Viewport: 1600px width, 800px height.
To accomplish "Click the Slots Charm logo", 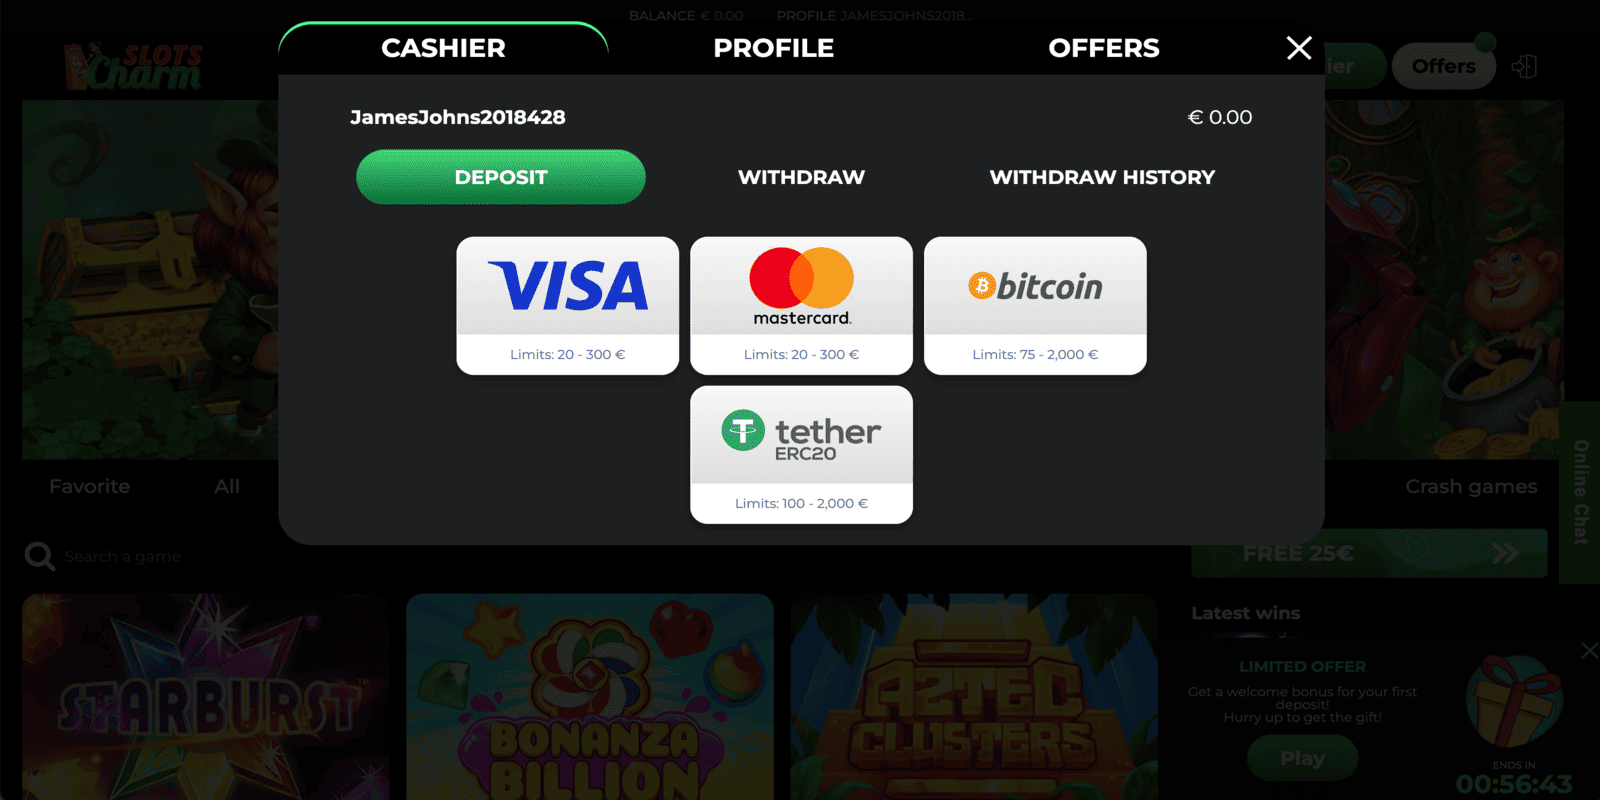I will [133, 67].
